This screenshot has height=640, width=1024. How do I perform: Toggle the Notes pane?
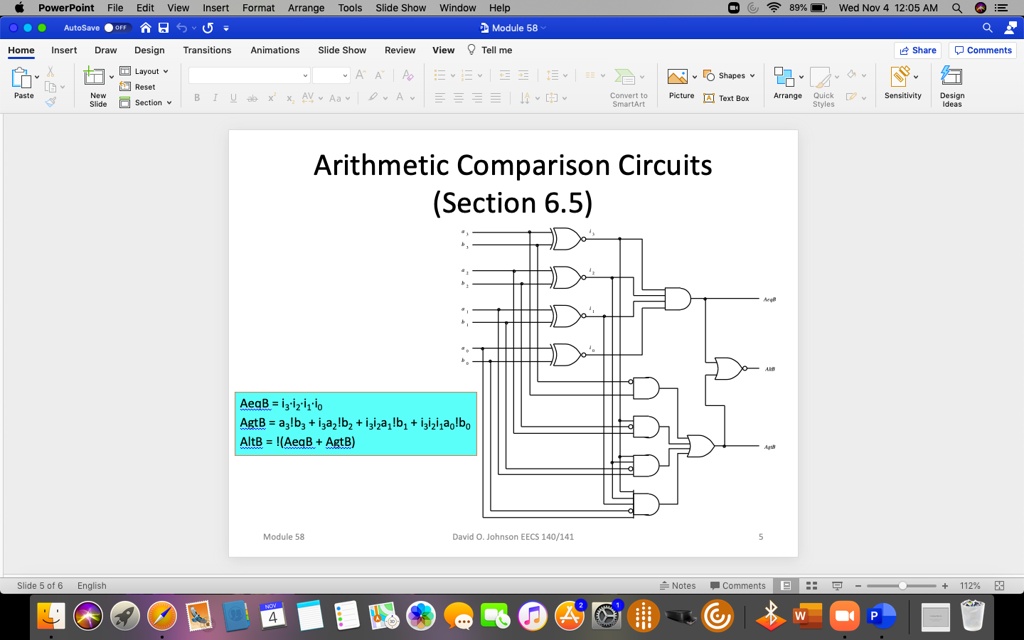[x=678, y=586]
